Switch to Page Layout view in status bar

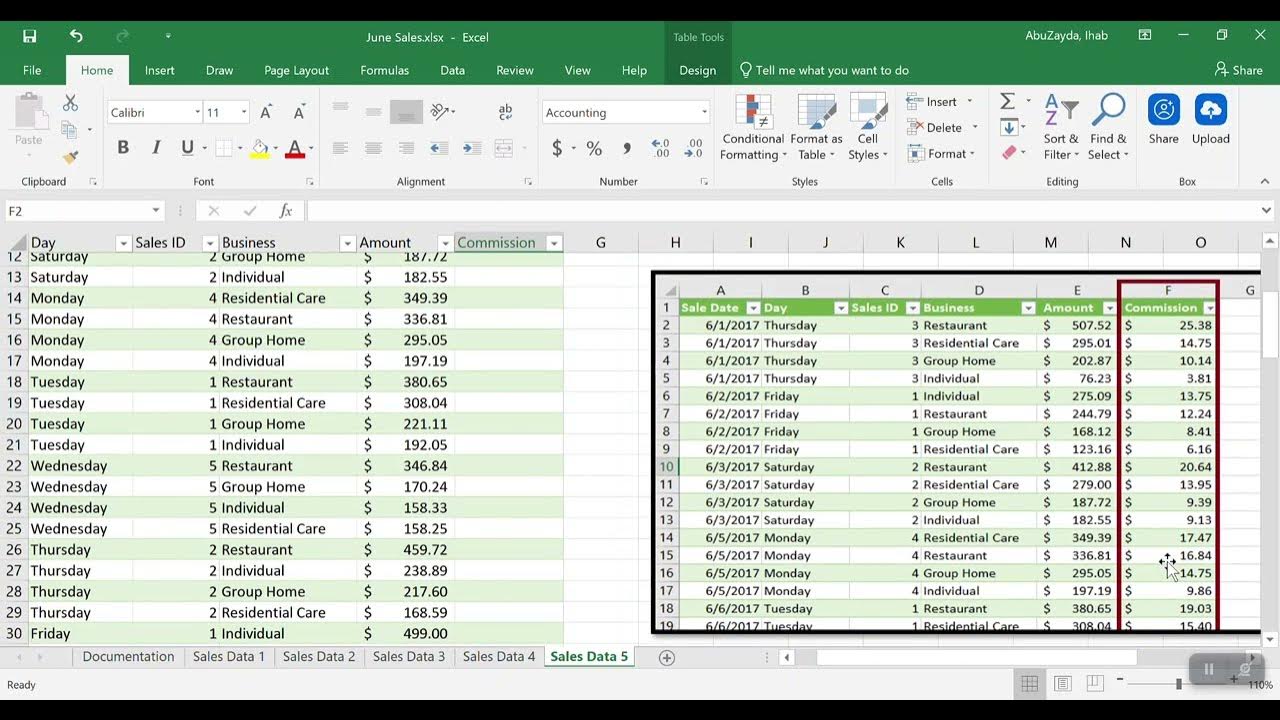click(1062, 684)
